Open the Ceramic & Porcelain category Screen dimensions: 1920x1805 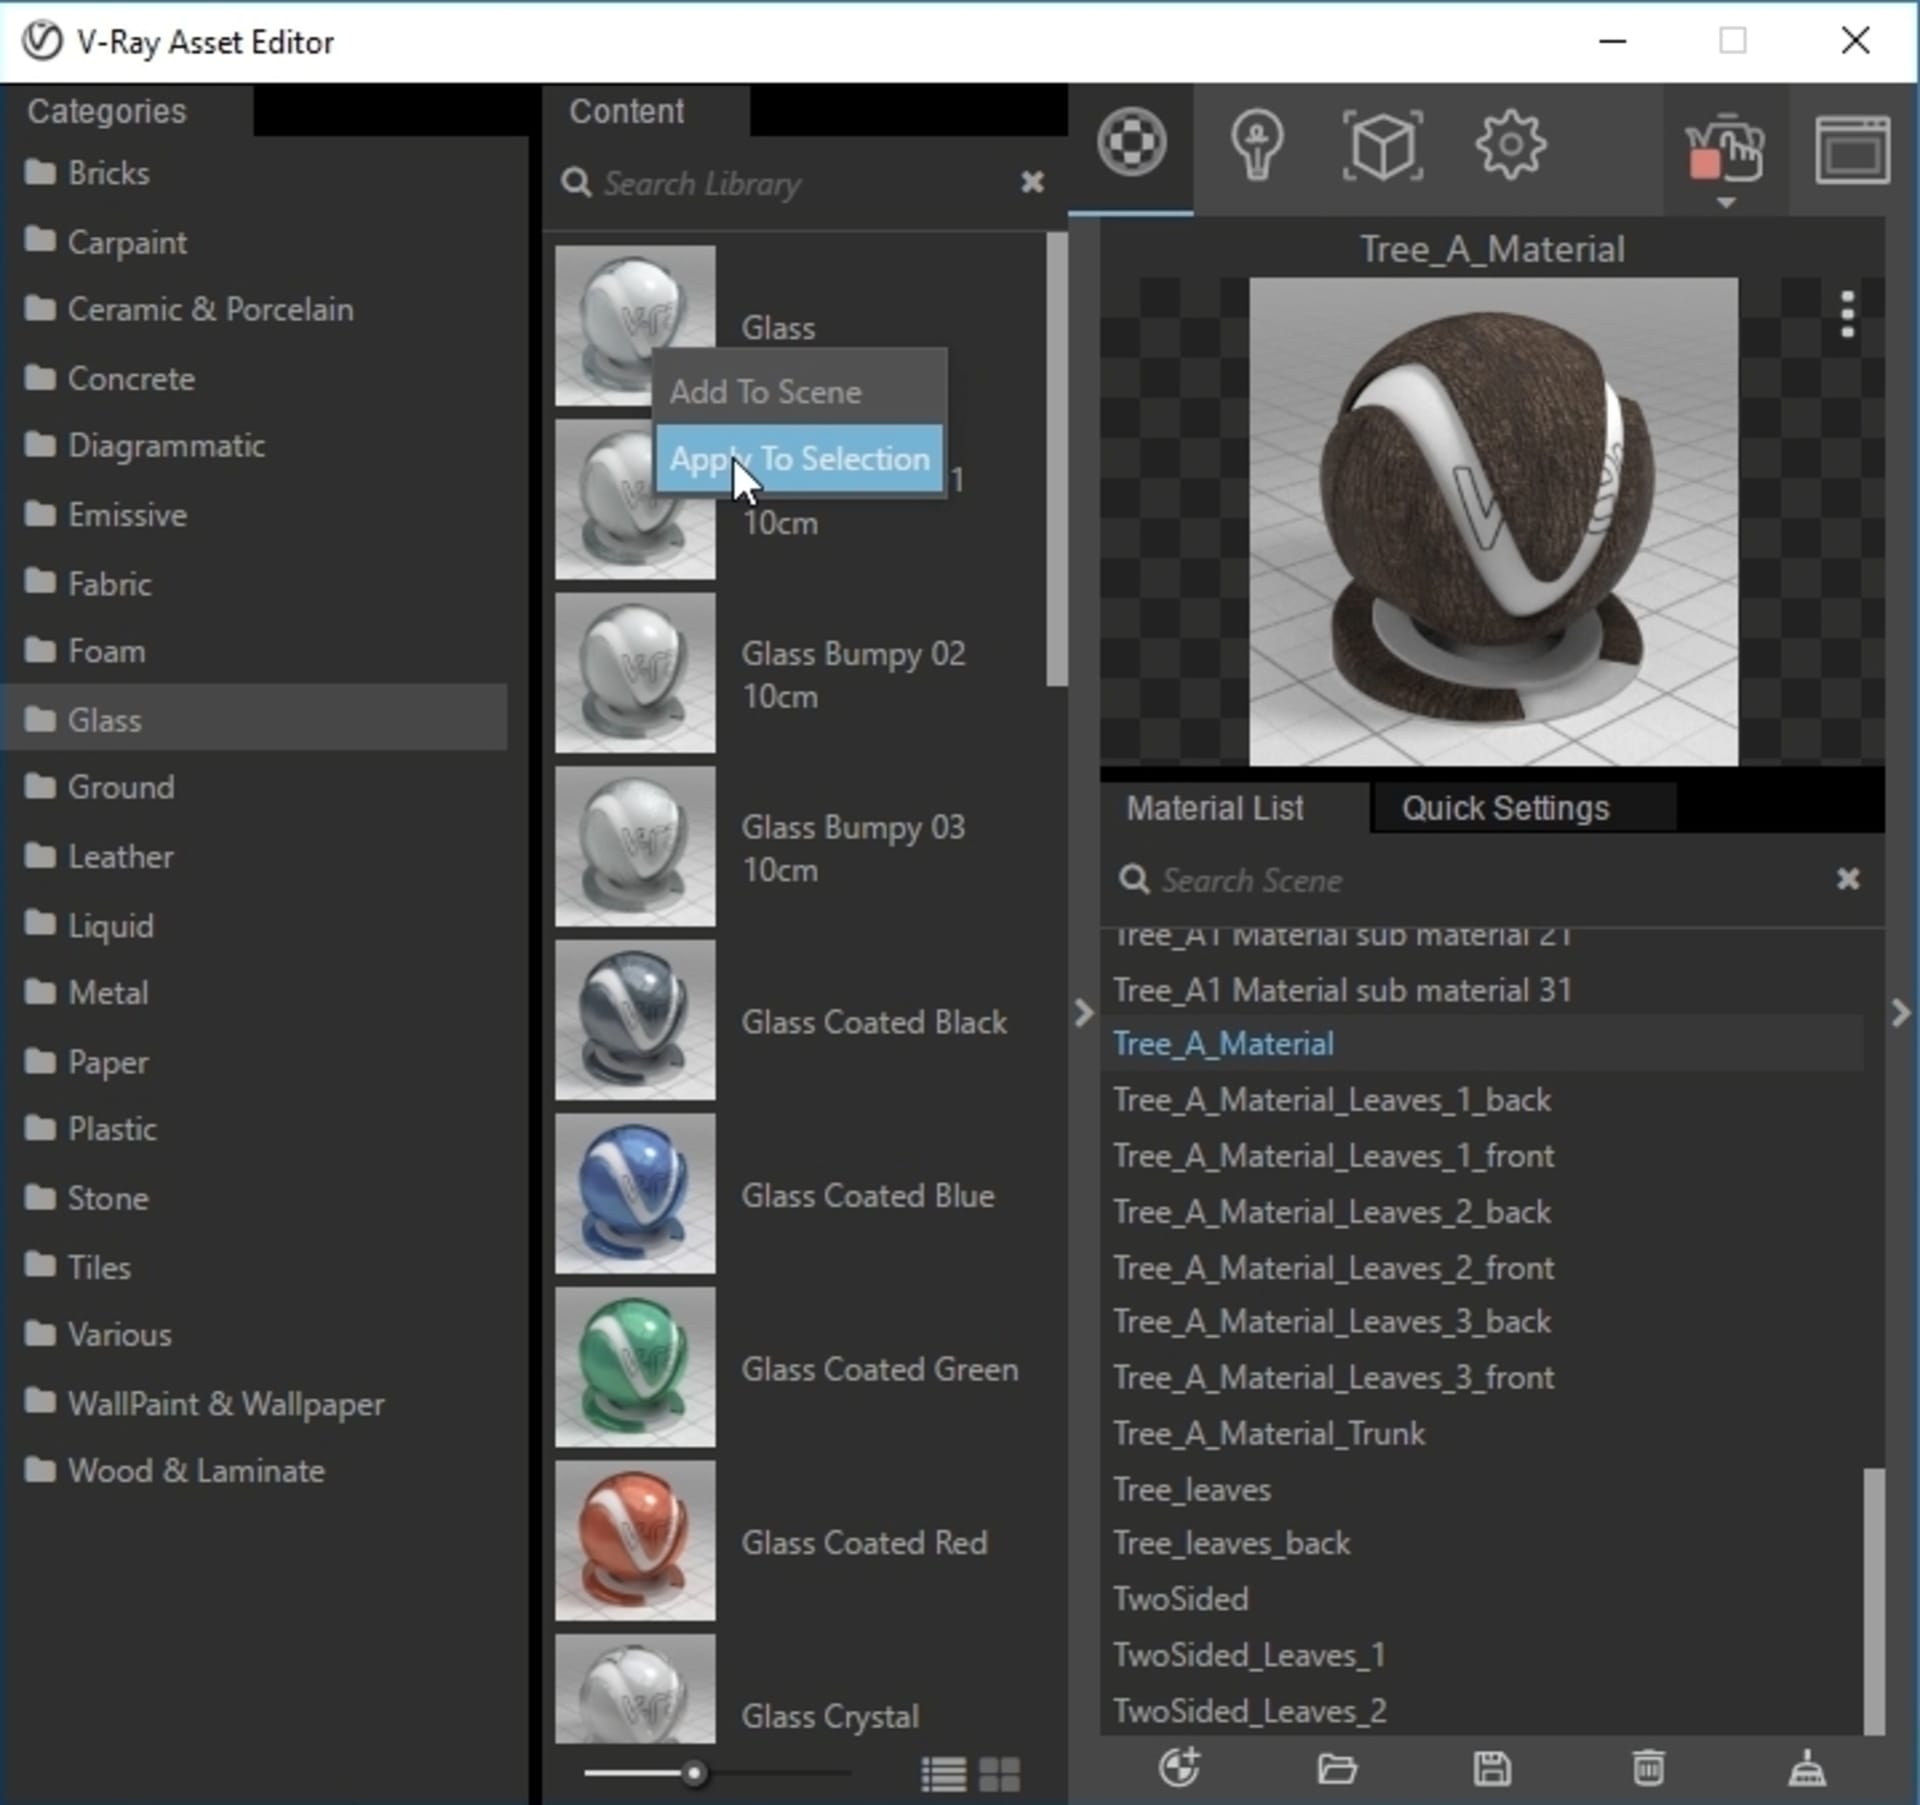click(x=189, y=309)
